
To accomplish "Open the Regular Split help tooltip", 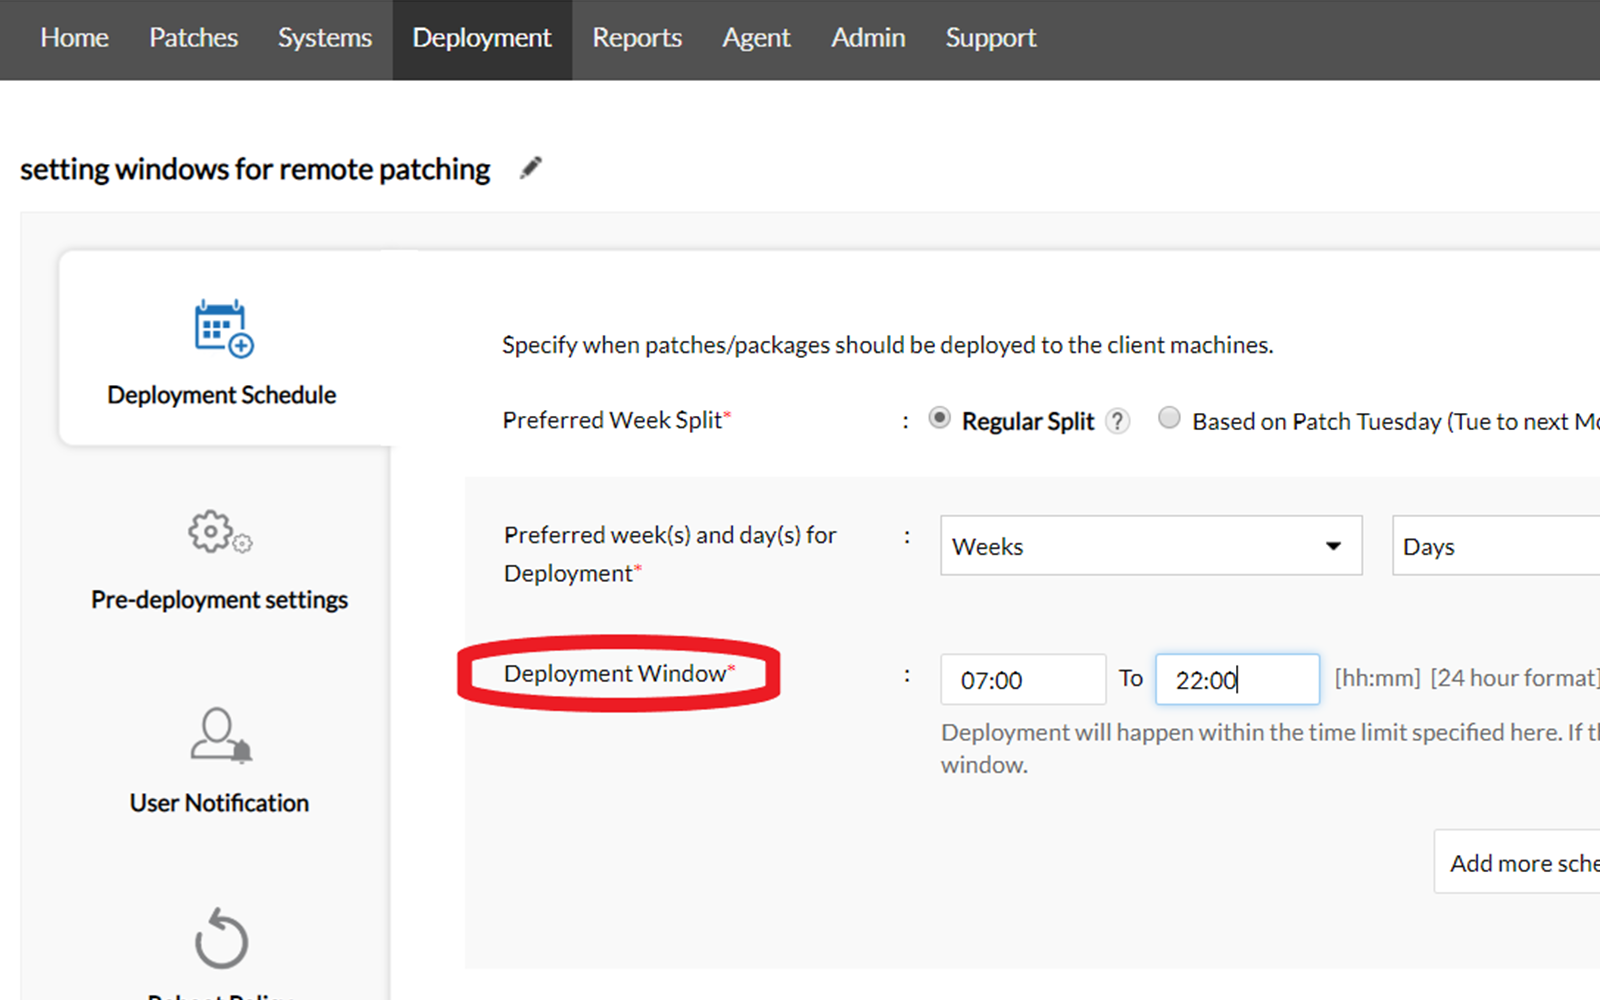I will 1117,420.
